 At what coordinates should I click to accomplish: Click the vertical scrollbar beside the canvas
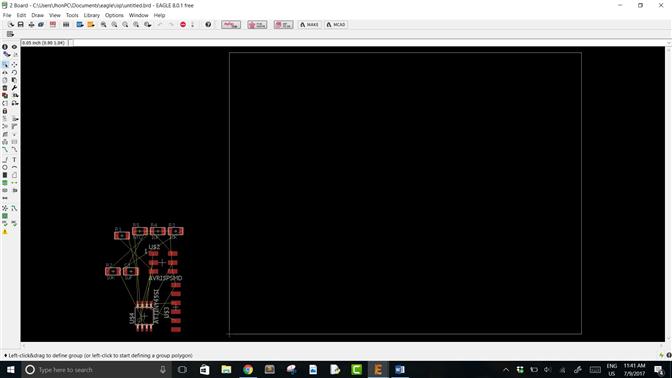668,194
